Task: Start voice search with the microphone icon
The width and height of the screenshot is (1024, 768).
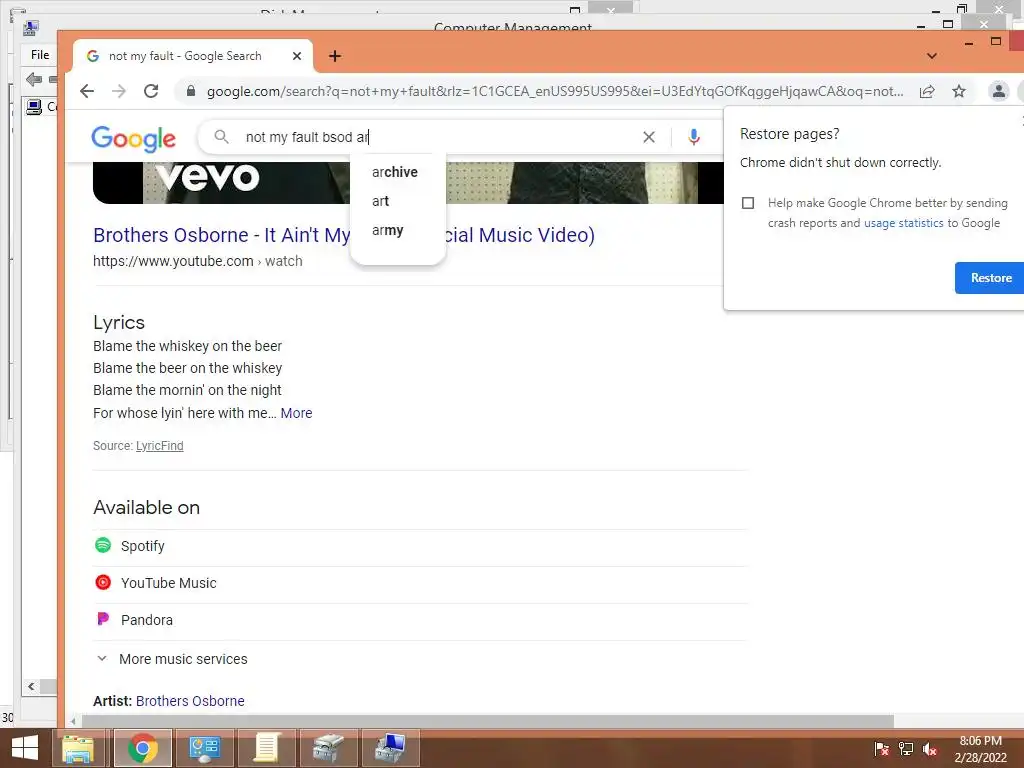Action: click(x=694, y=137)
